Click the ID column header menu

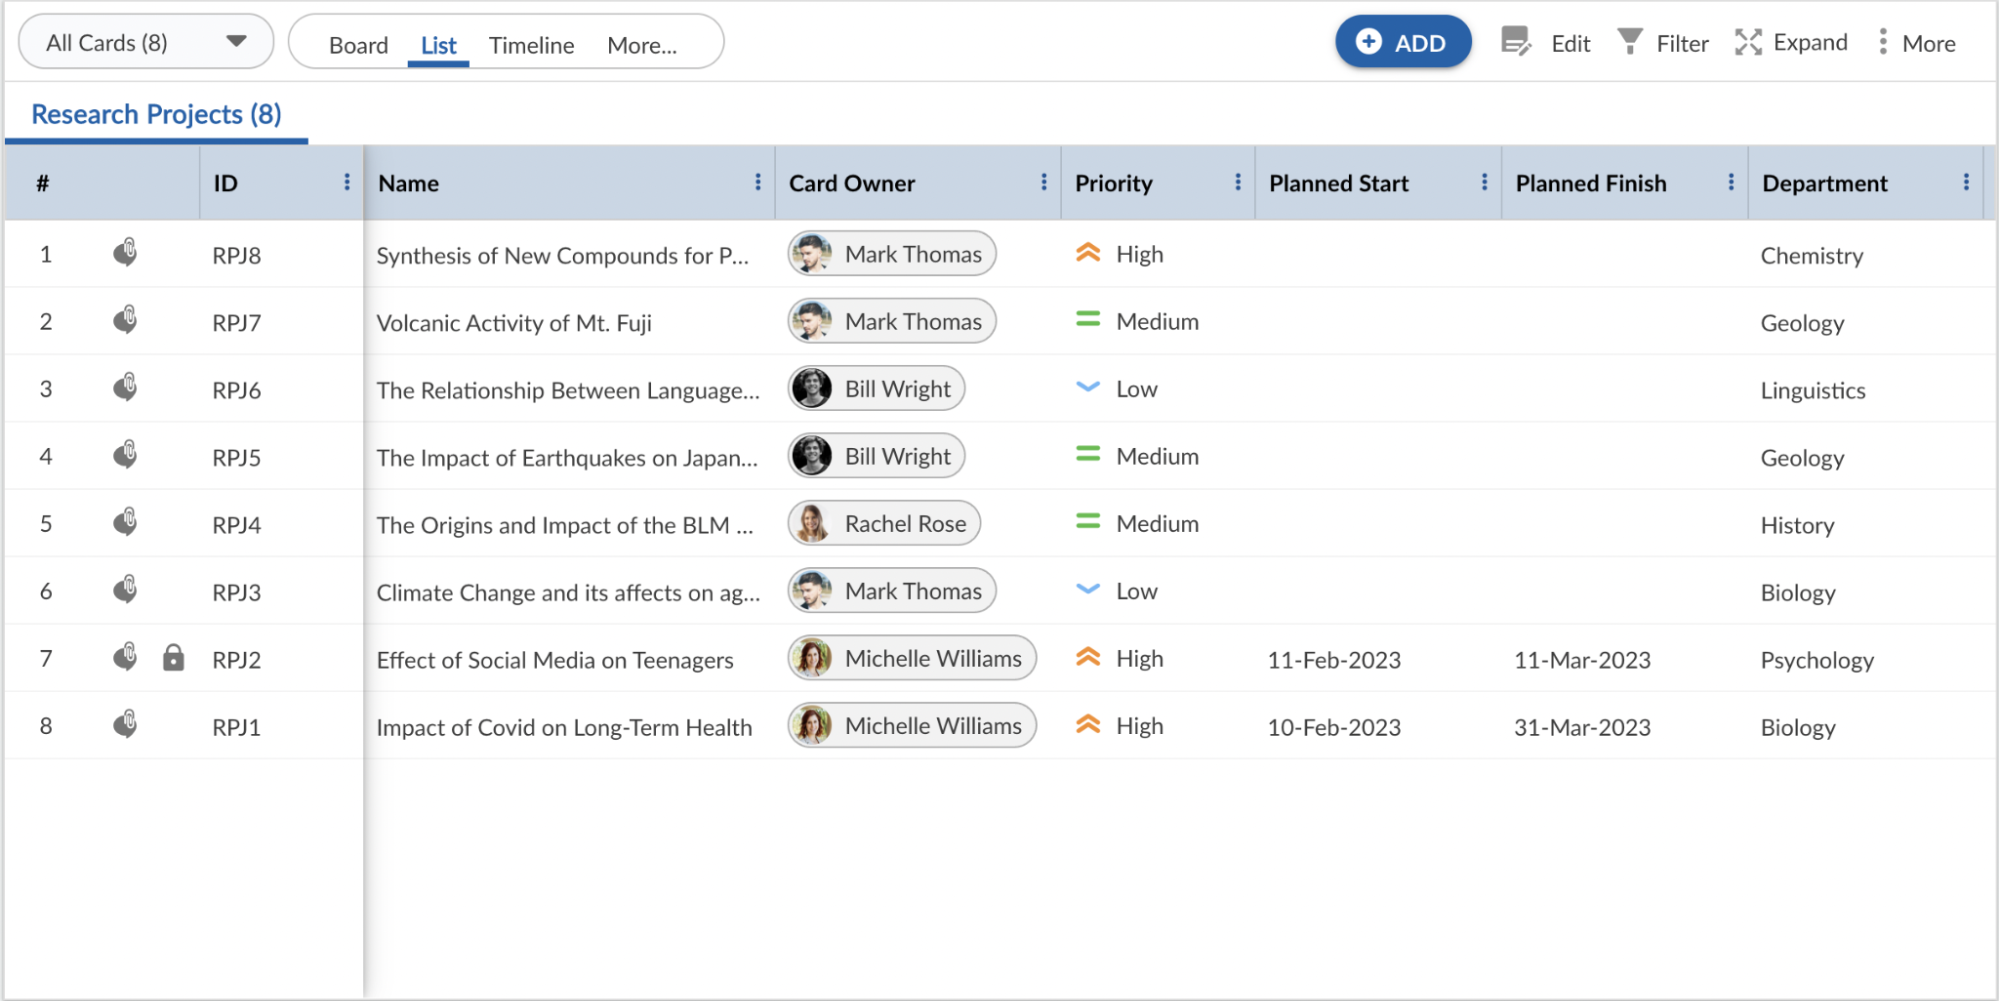[346, 183]
